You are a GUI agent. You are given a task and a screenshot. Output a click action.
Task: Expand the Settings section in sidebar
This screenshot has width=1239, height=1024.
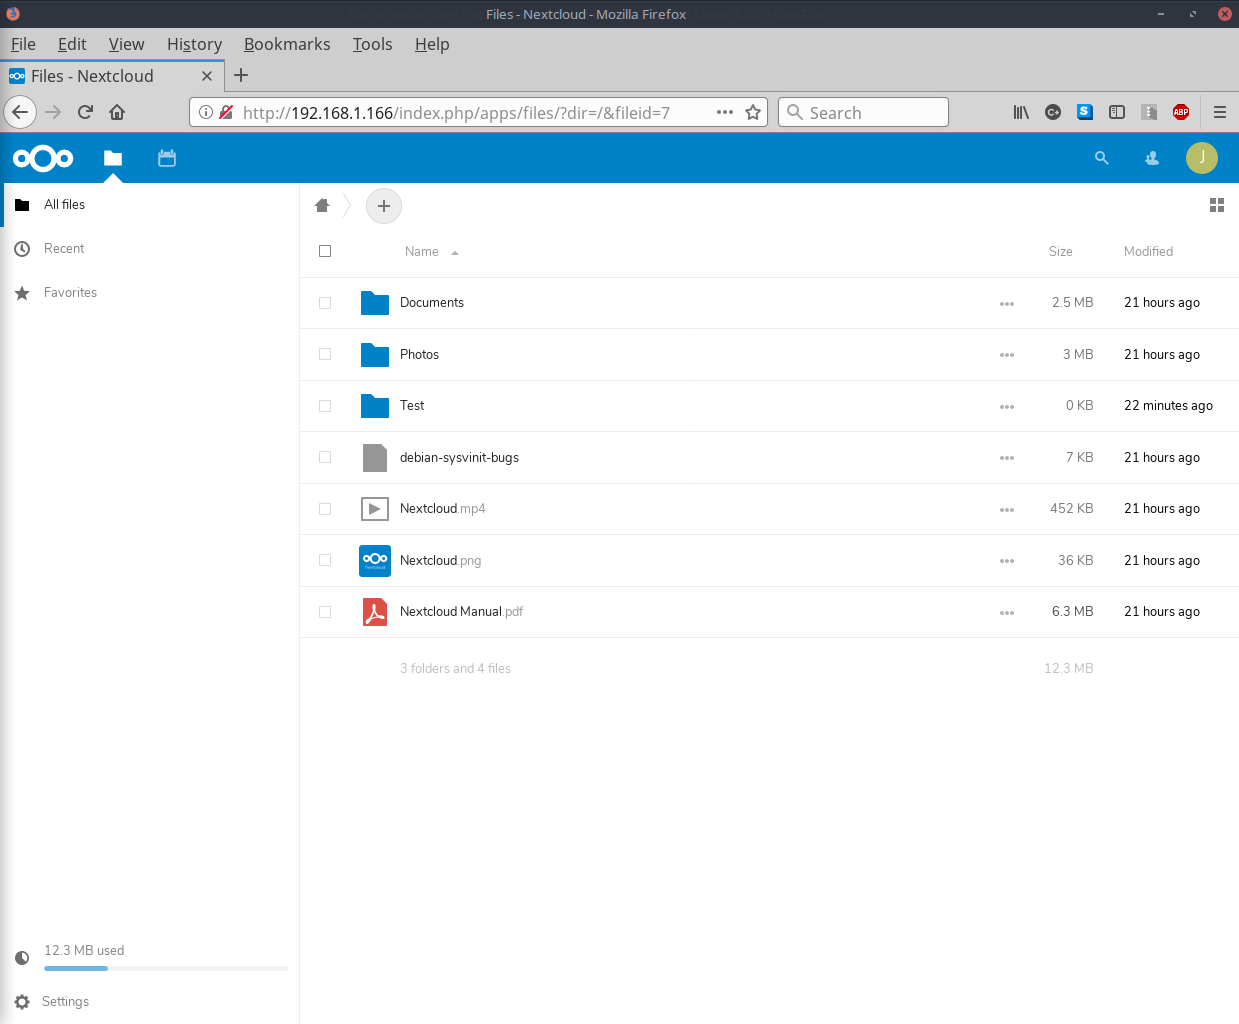coord(65,1001)
